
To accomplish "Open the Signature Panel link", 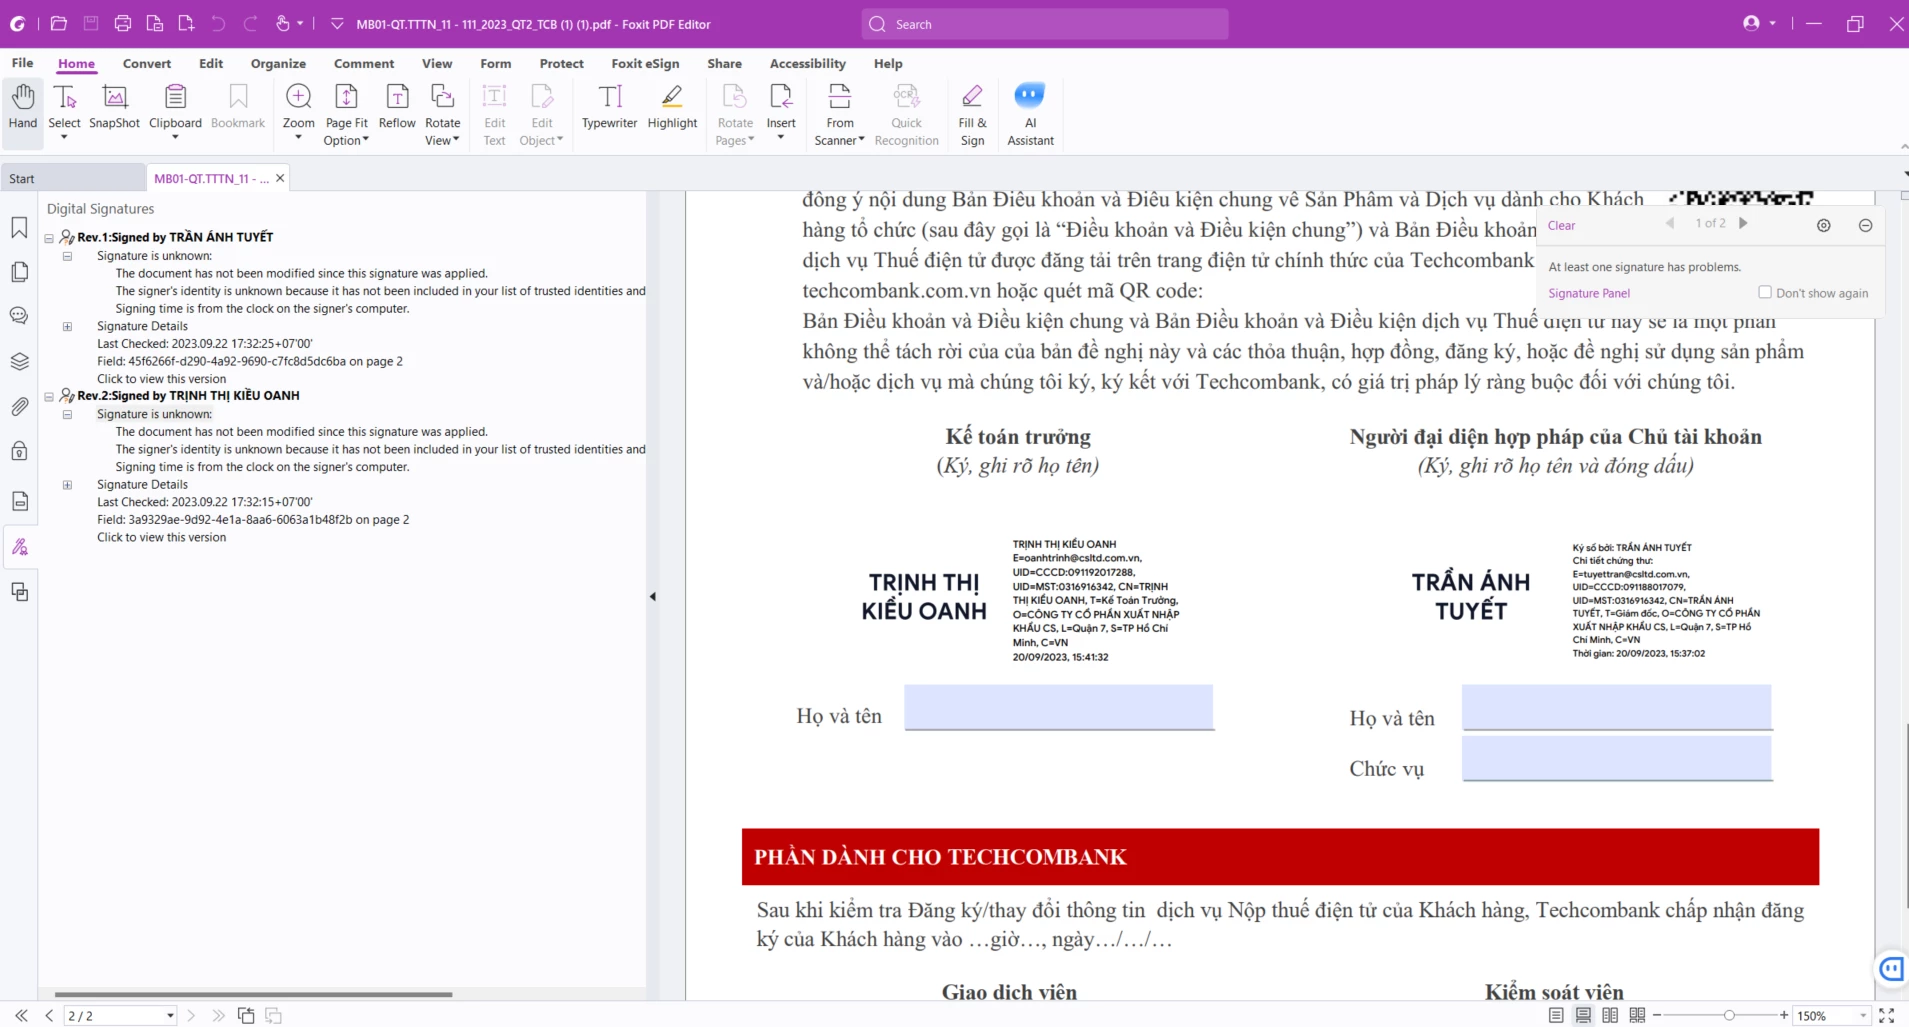I will pyautogui.click(x=1588, y=293).
